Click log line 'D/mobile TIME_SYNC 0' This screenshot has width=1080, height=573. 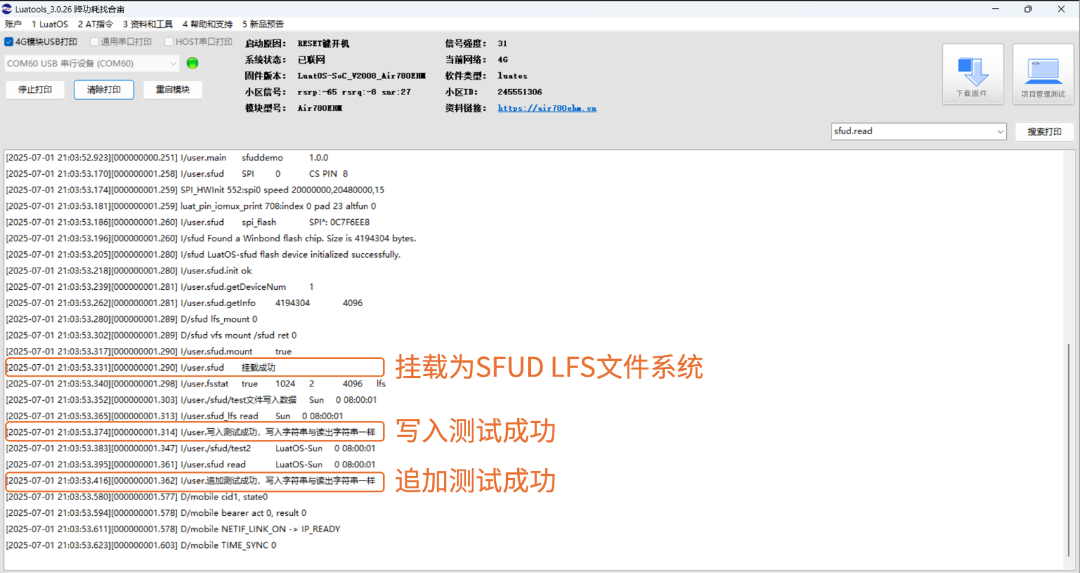tap(141, 545)
